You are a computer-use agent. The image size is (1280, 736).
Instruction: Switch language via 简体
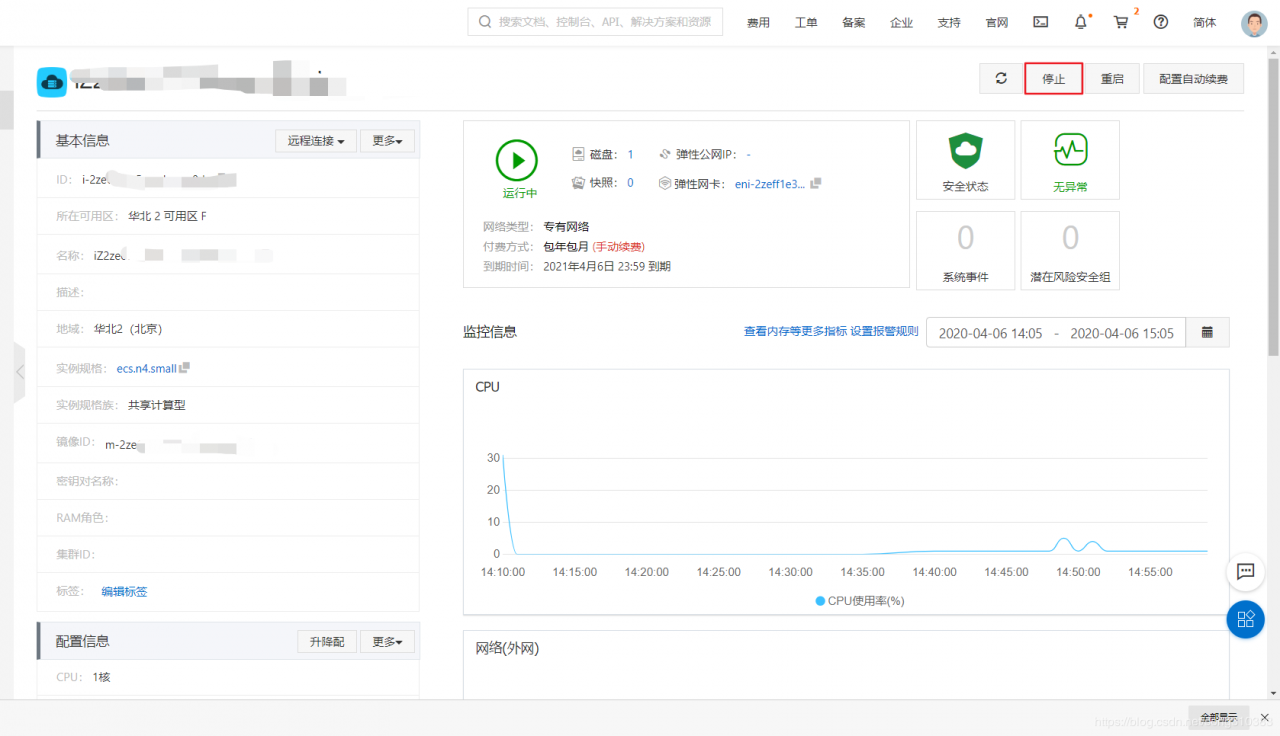click(1205, 23)
